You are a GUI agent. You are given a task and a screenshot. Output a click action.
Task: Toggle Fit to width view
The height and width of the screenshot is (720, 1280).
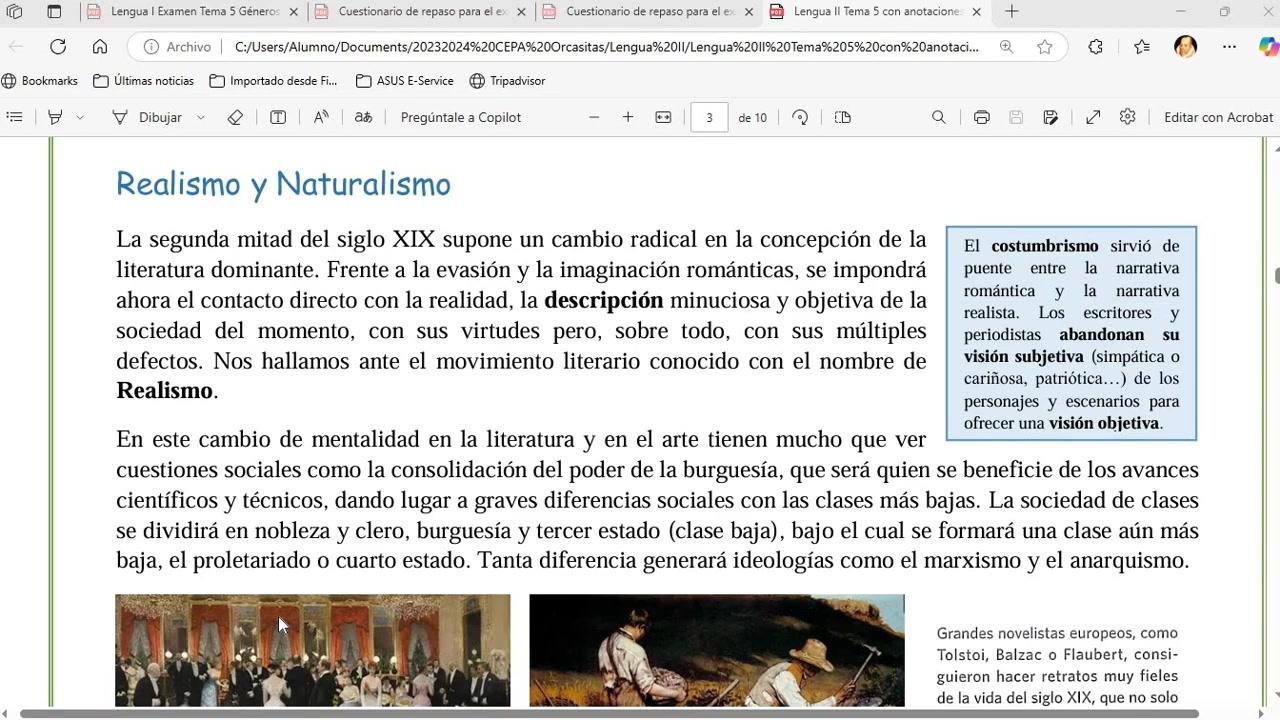663,117
